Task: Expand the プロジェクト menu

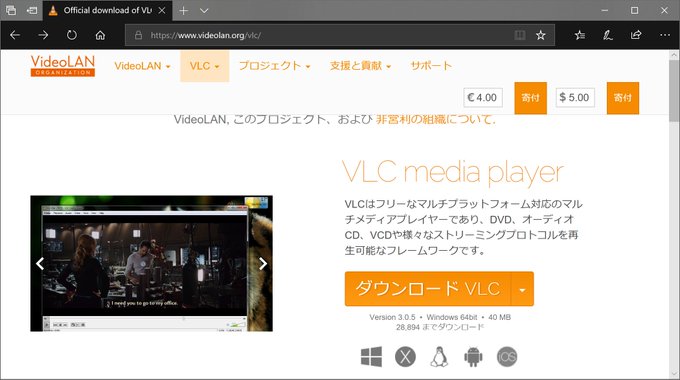Action: pos(275,66)
